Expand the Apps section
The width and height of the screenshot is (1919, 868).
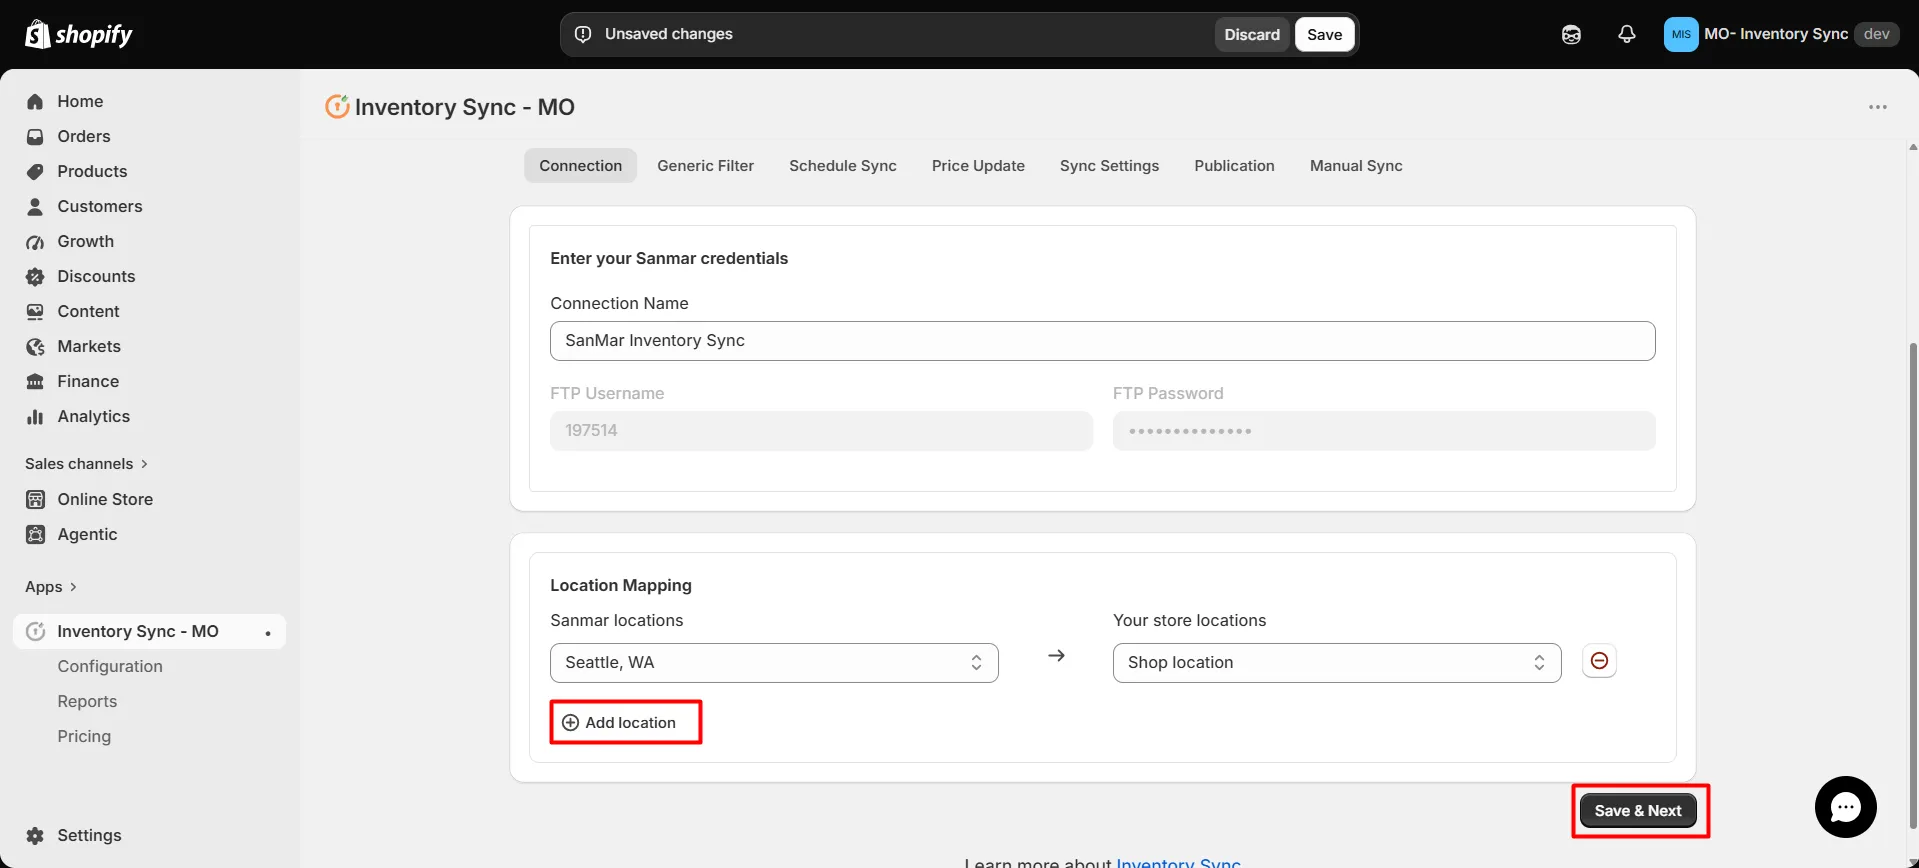click(51, 587)
